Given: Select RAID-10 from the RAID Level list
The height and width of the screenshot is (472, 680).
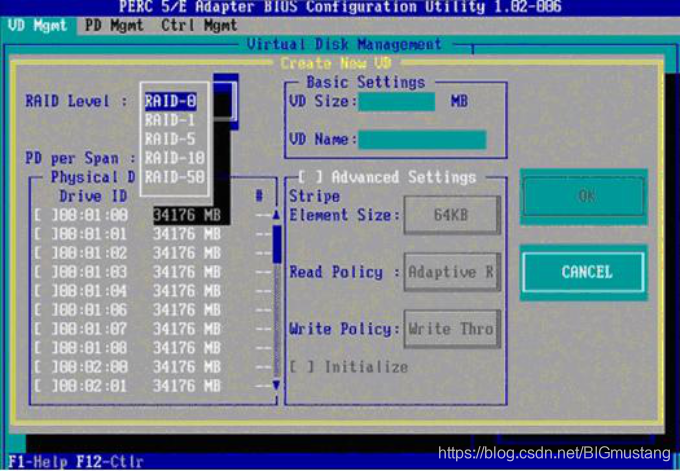Looking at the screenshot, I should pos(174,158).
